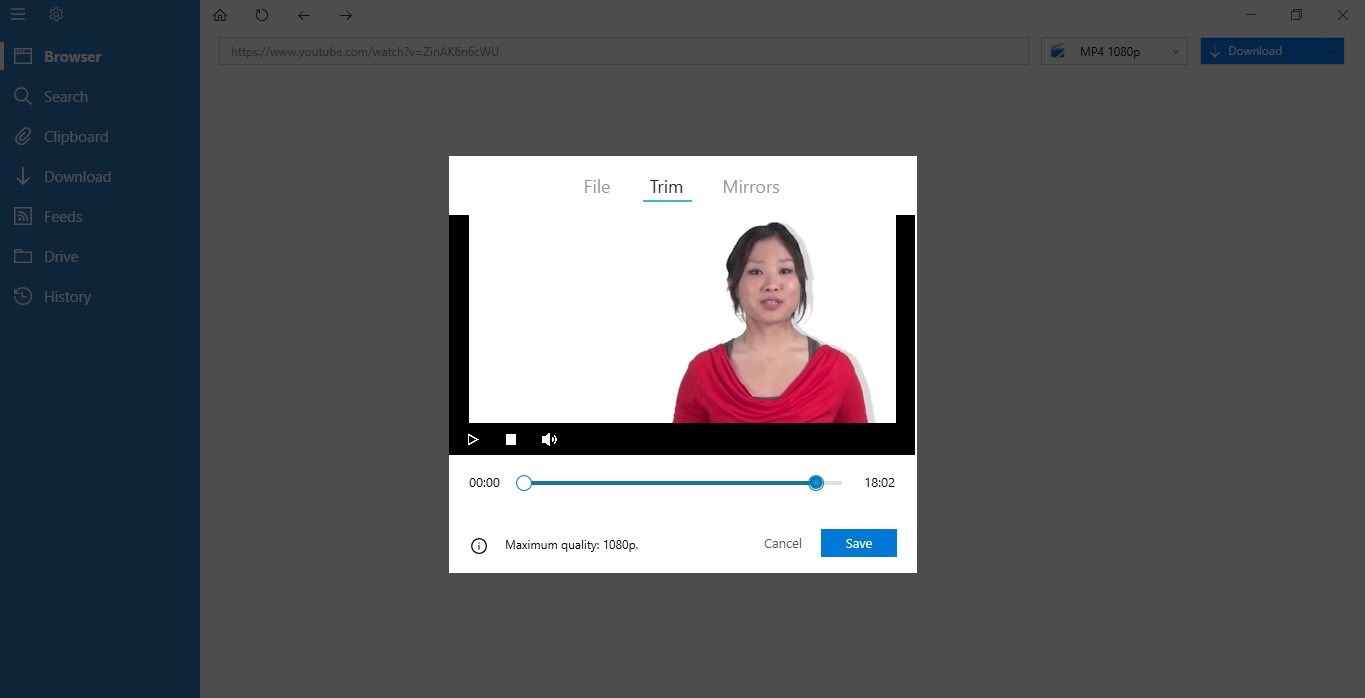Screen dimensions: 1365x698
Task: Open the MP4 1080p format dropdown
Action: point(1114,52)
